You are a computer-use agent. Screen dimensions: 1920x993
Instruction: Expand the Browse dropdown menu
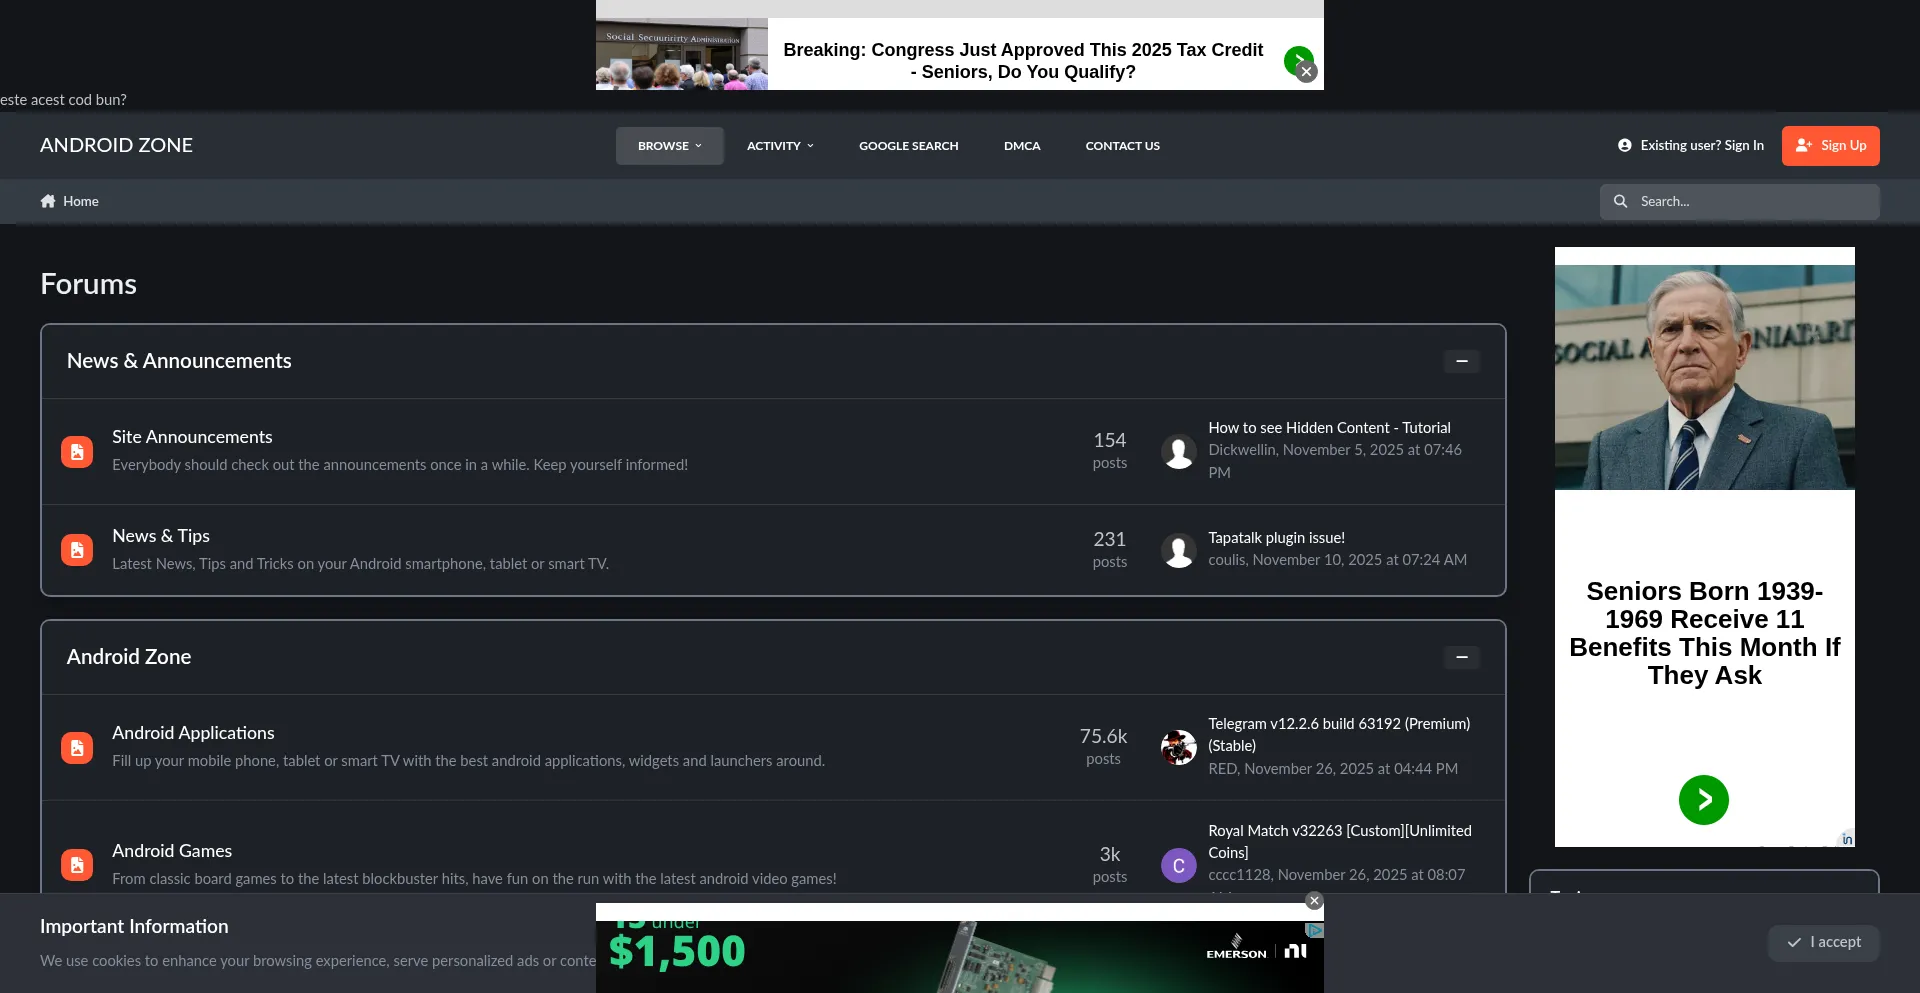coord(669,146)
